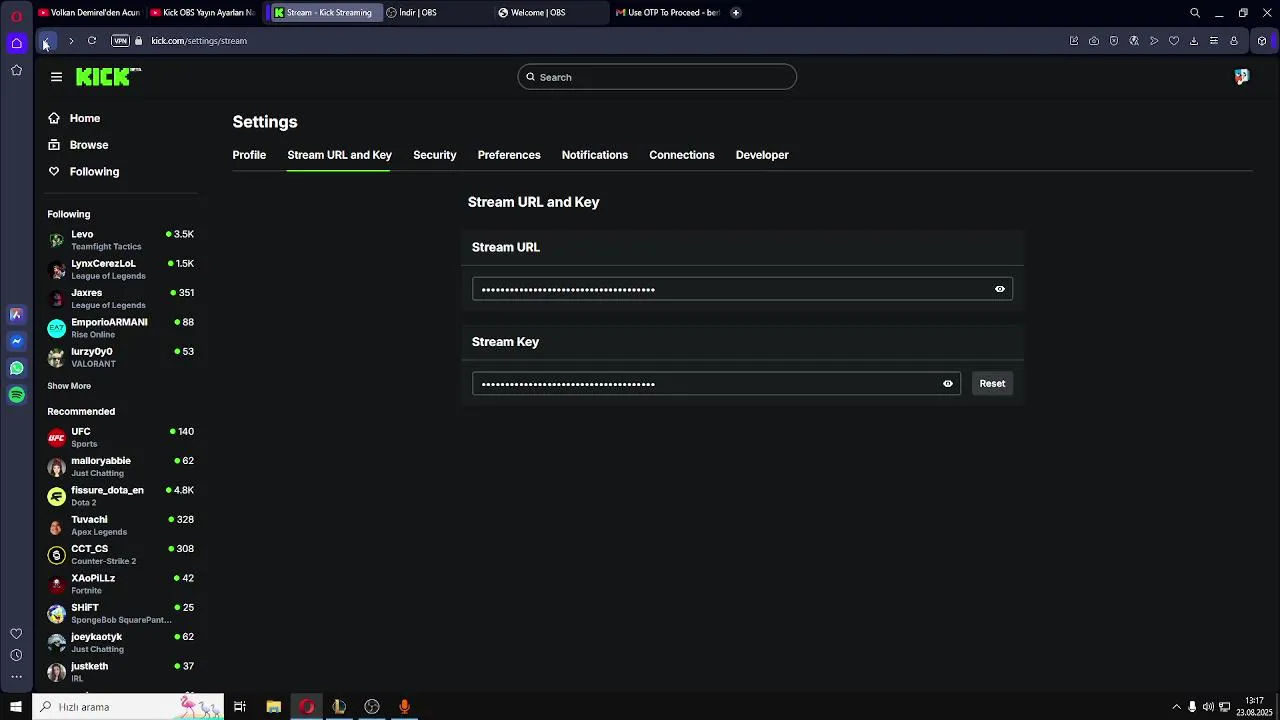
Task: Open the UFC recommended channel
Action: pos(121,437)
